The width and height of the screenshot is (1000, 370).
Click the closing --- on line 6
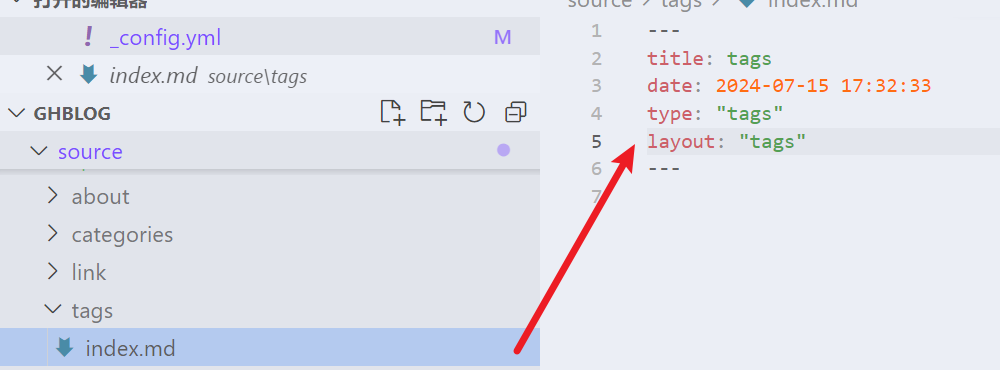pyautogui.click(x=664, y=168)
